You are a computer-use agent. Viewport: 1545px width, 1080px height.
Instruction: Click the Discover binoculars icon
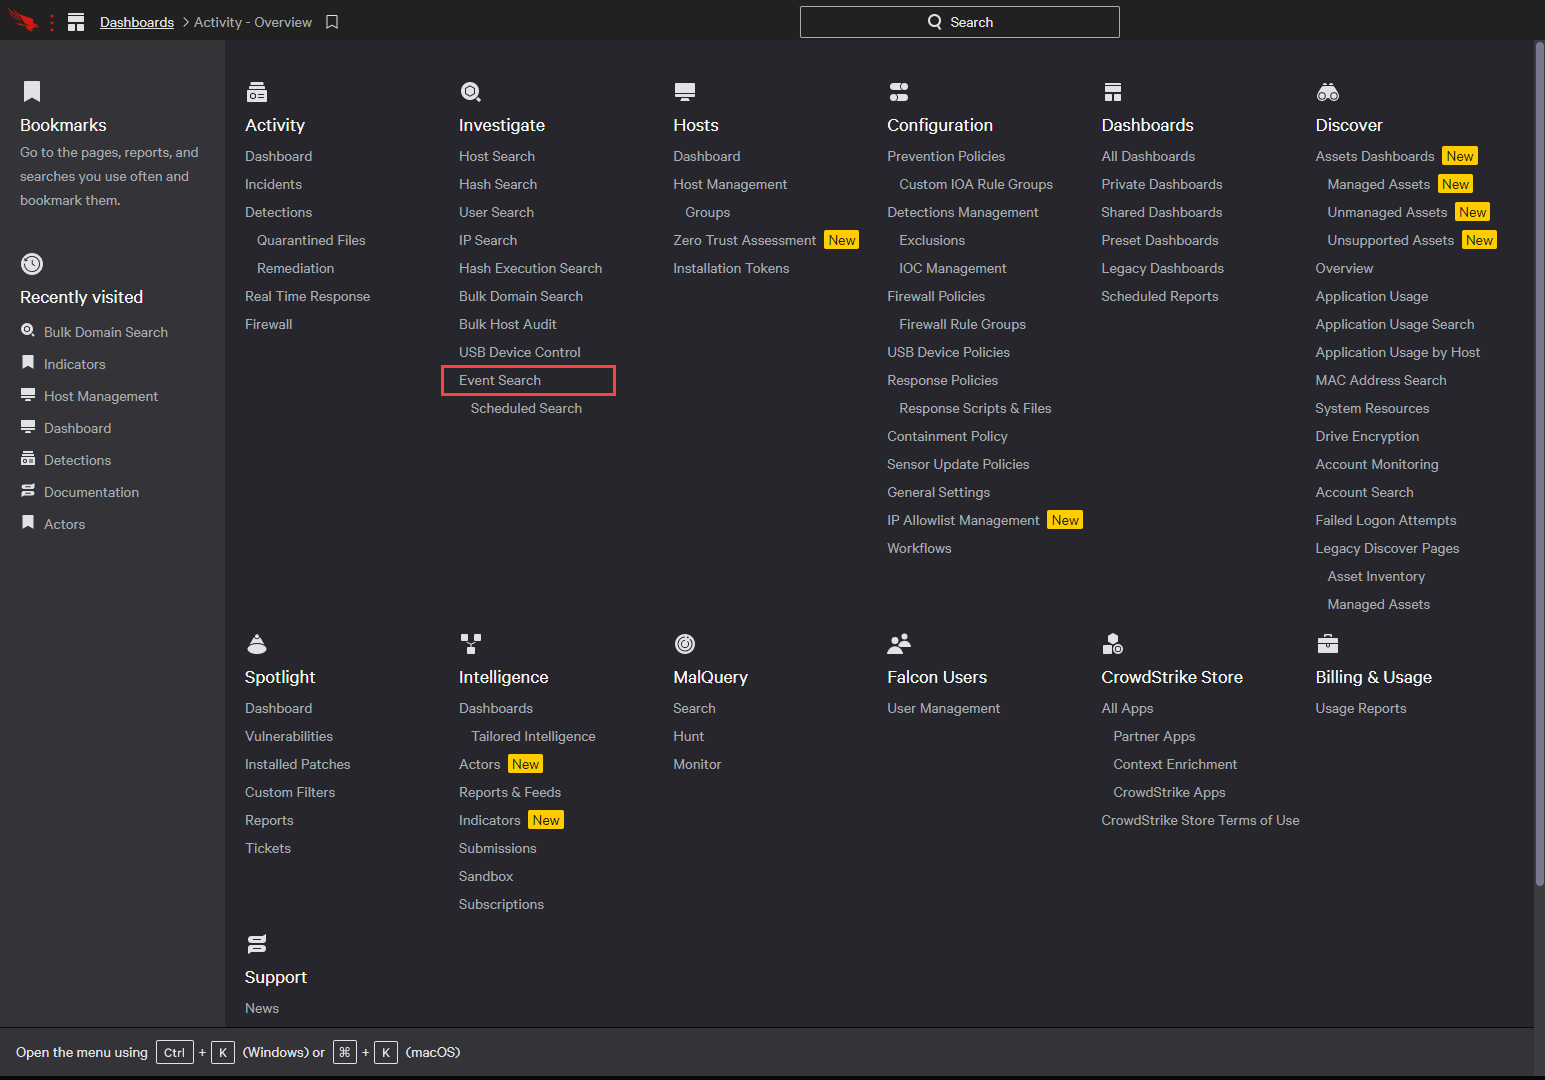1328,92
